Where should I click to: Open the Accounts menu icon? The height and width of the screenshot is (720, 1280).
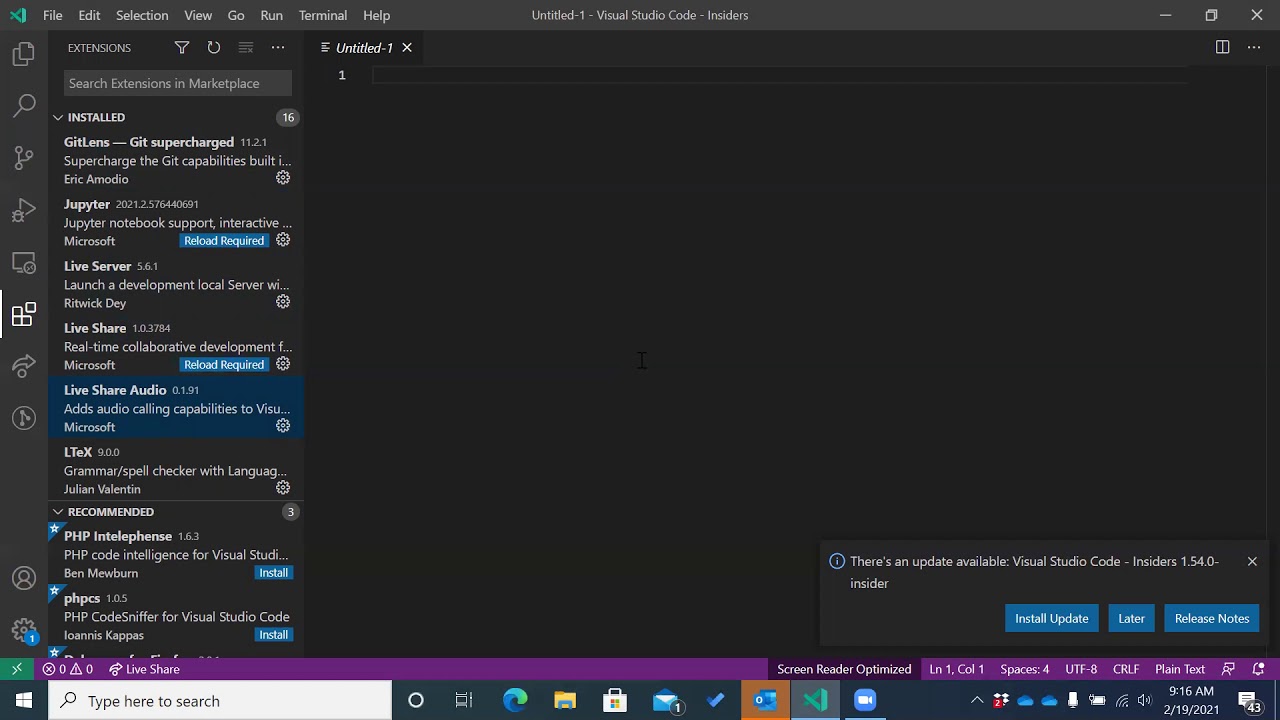[x=24, y=578]
